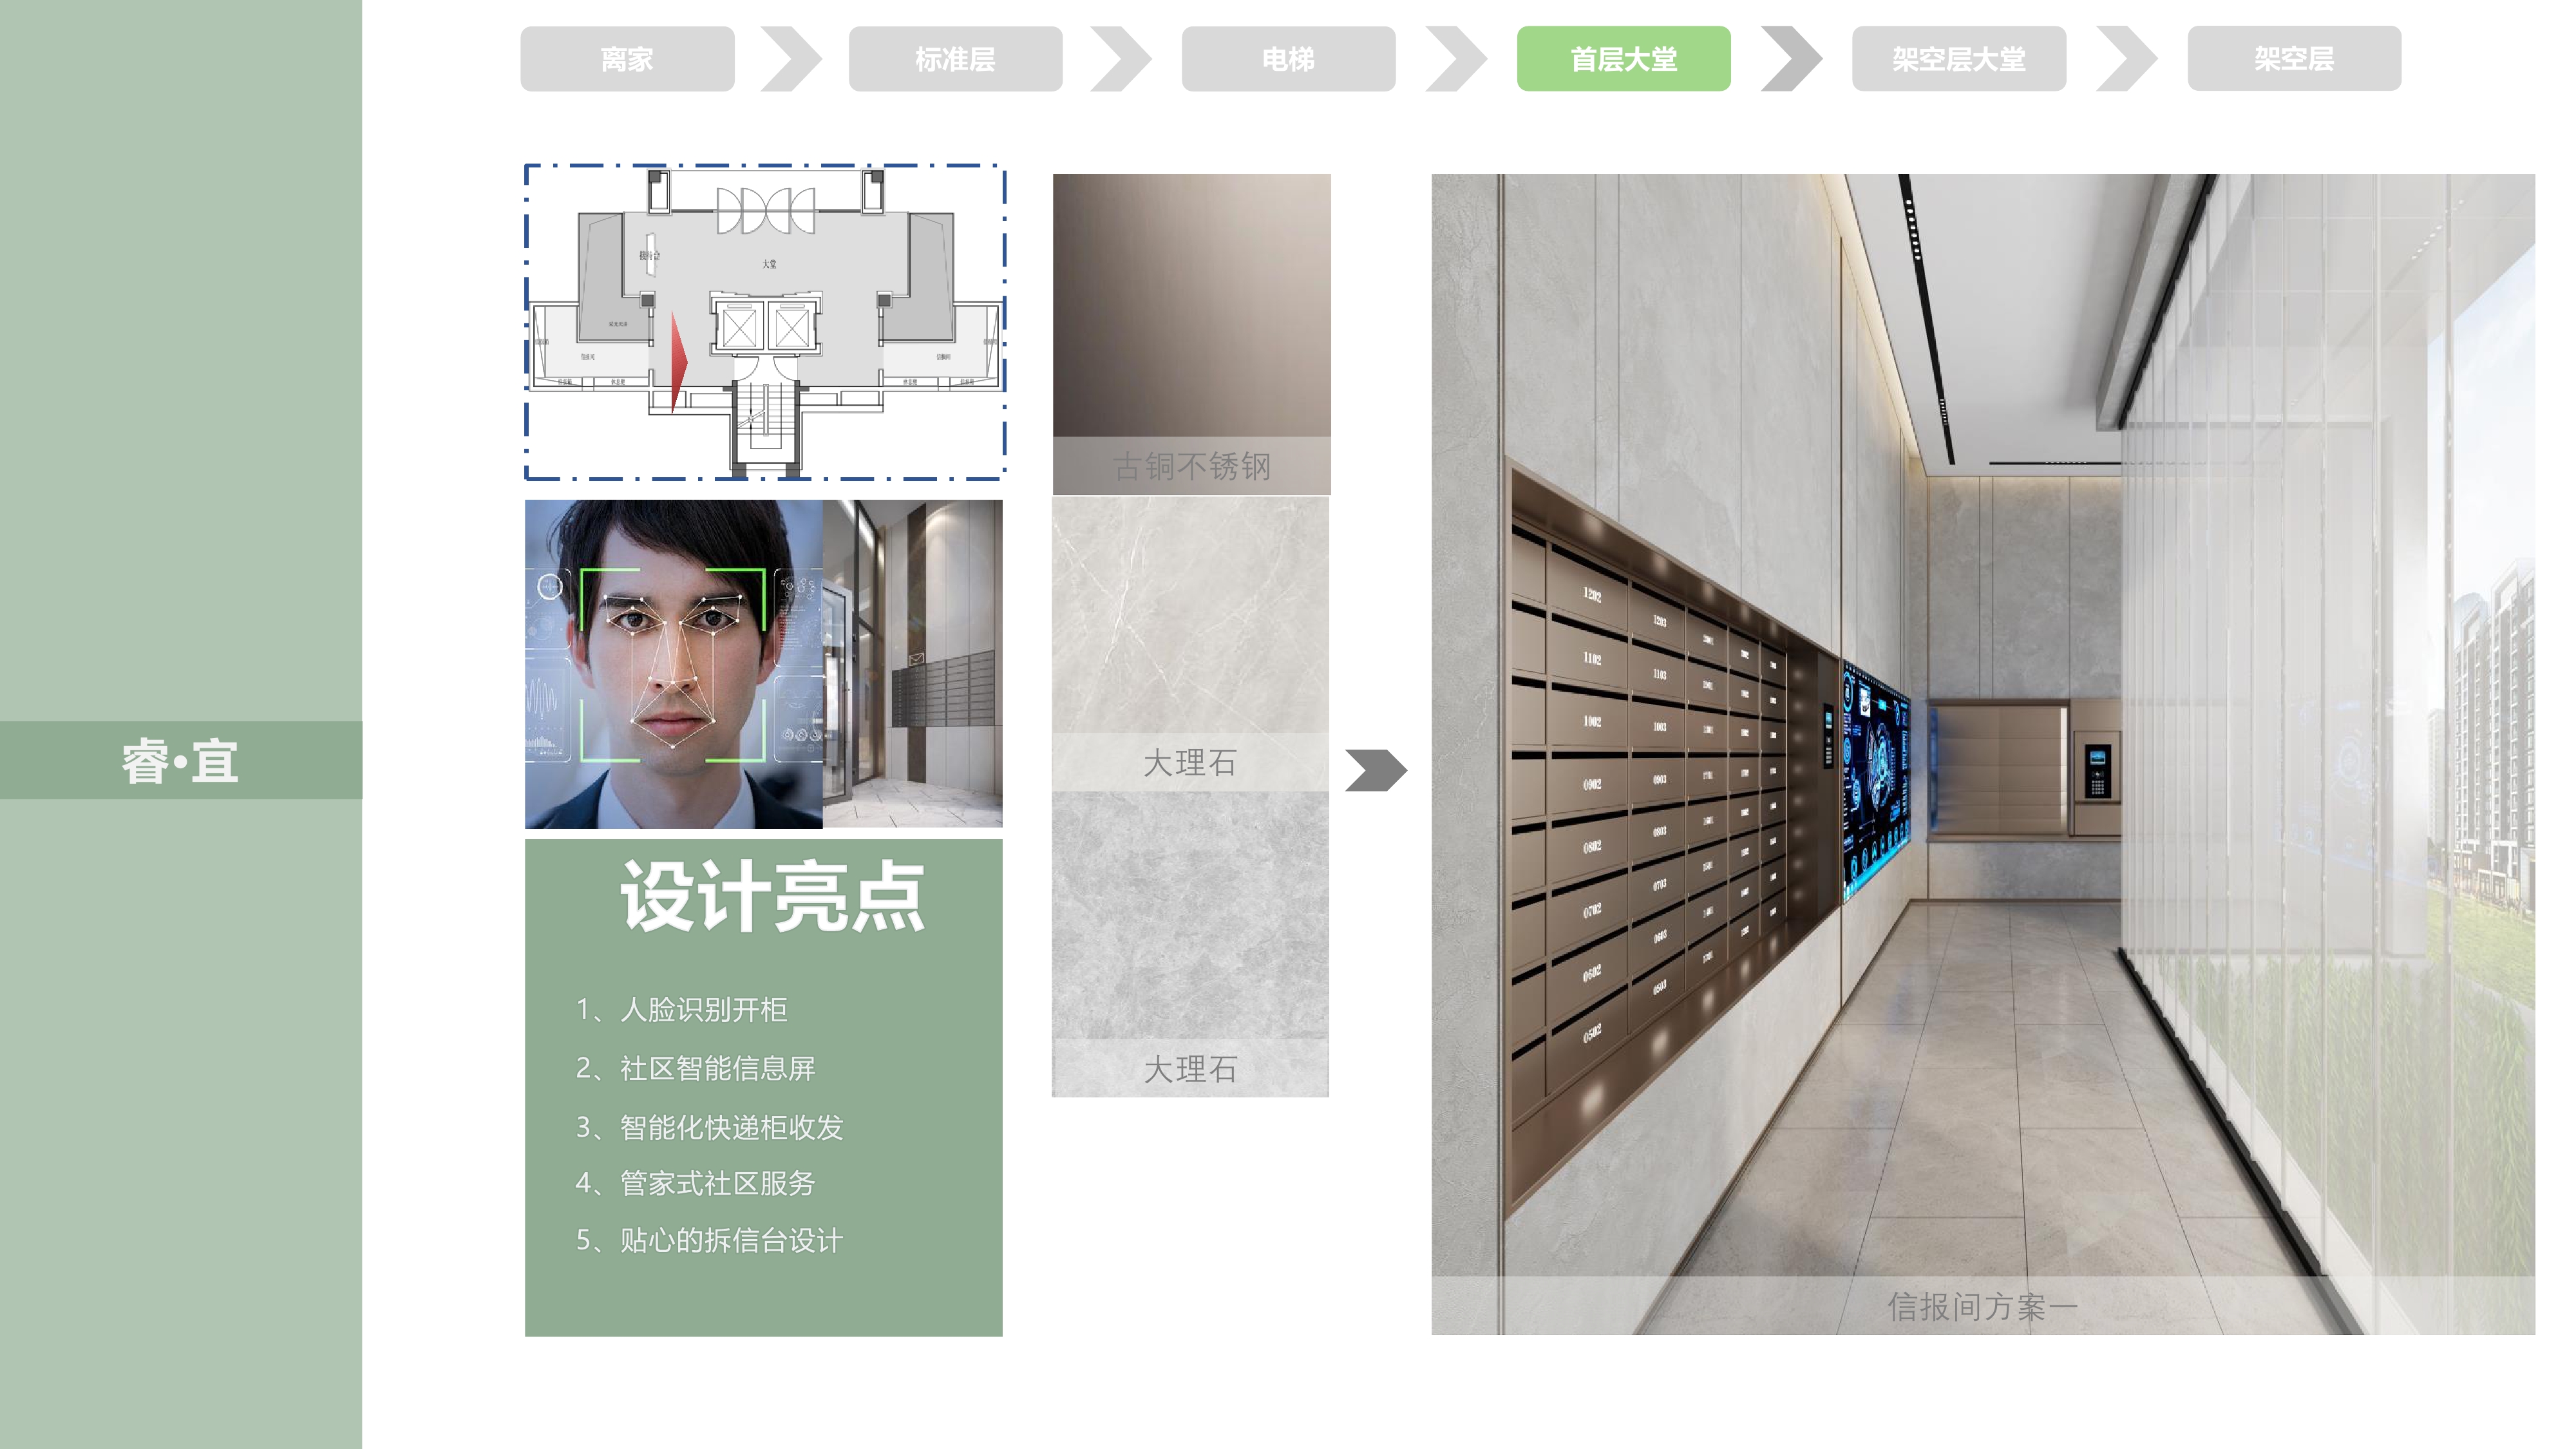Screen dimensions: 2576x1449
Task: Click the highlighted 首层大堂 tab
Action: (1623, 59)
